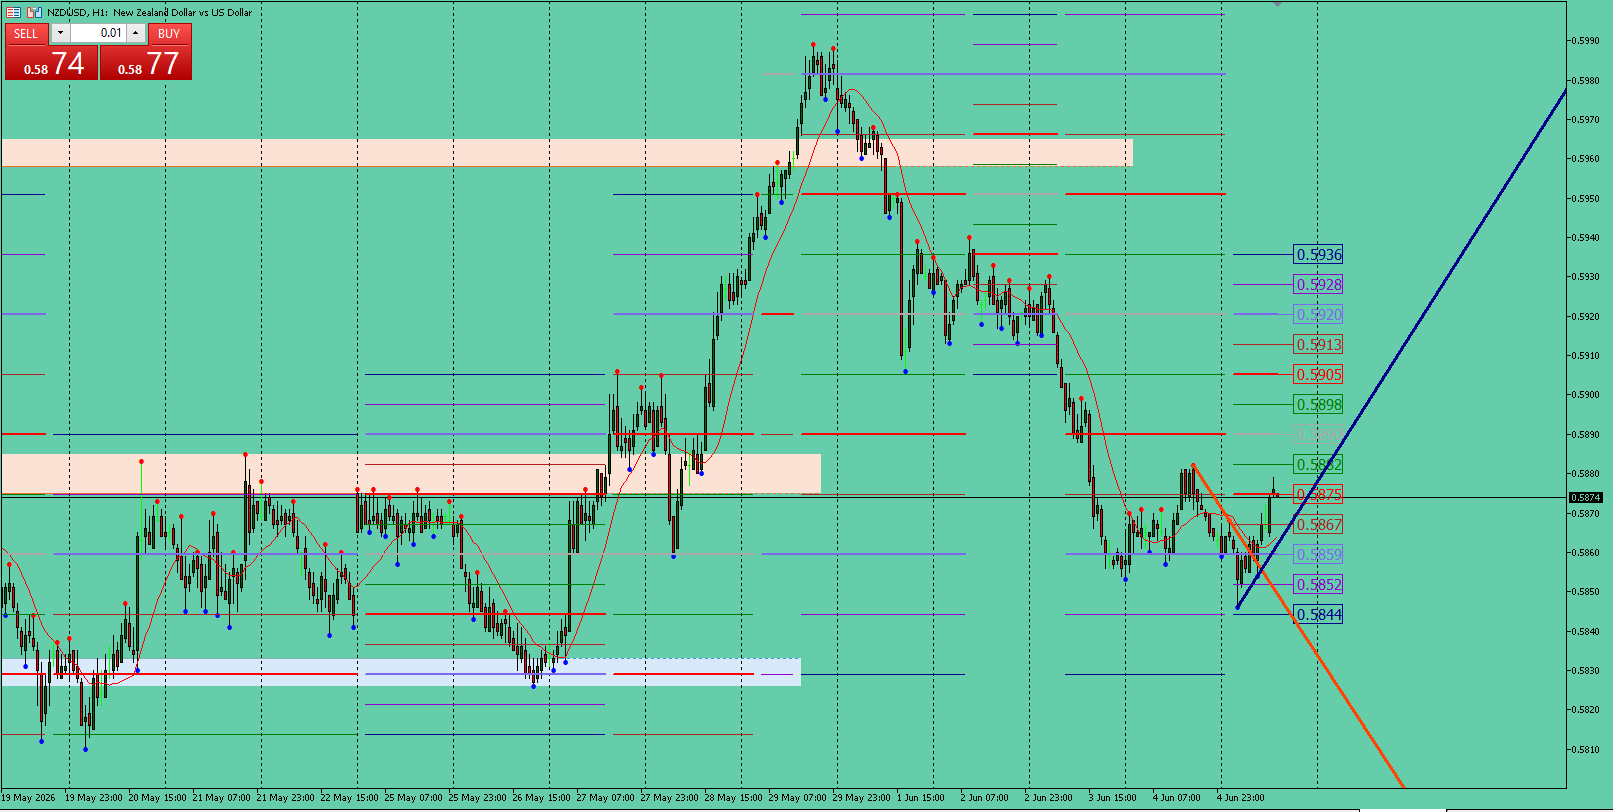Select the upper pink supply zone rectangle
The image size is (1613, 812).
click(567, 153)
